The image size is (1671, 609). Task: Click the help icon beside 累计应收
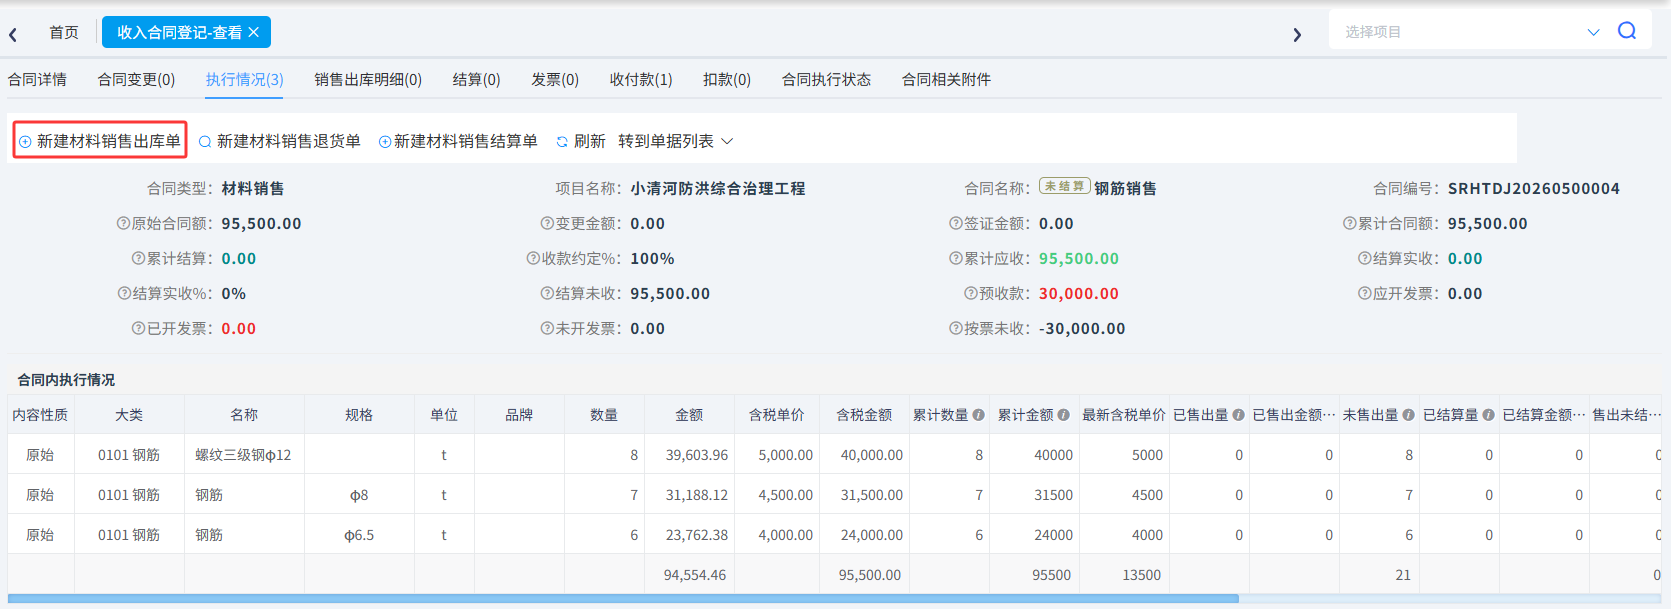pos(956,259)
